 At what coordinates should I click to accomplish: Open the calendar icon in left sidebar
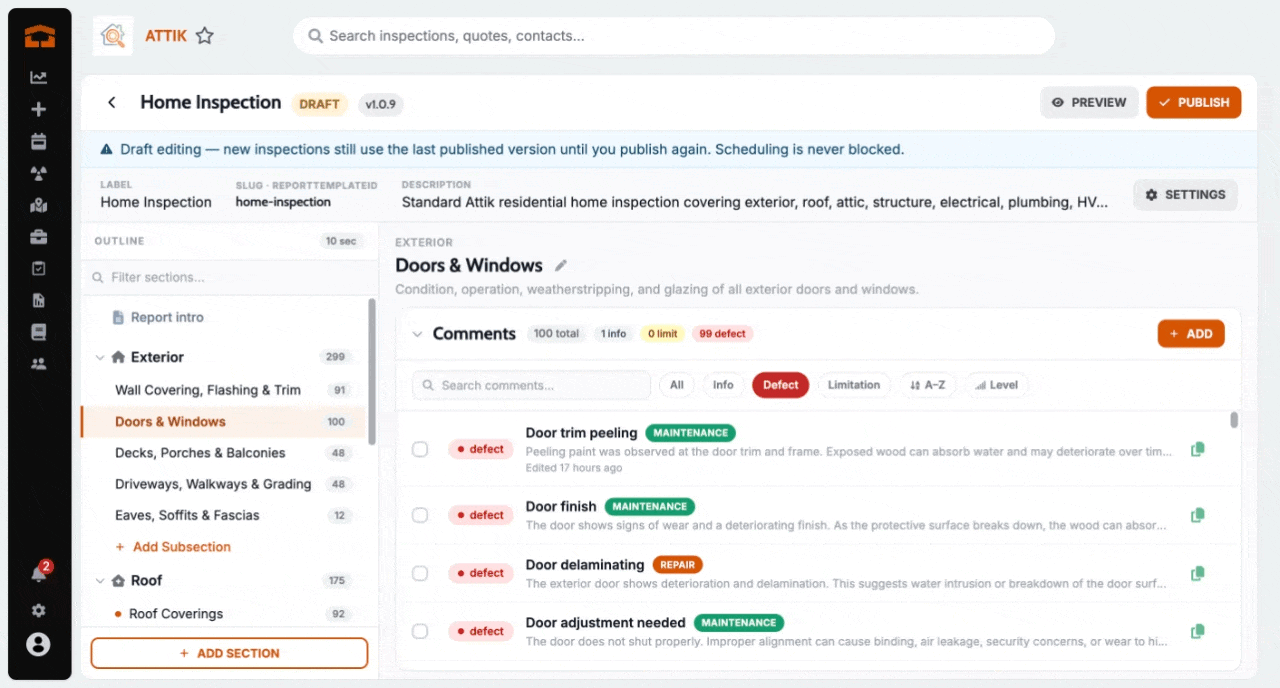click(38, 141)
